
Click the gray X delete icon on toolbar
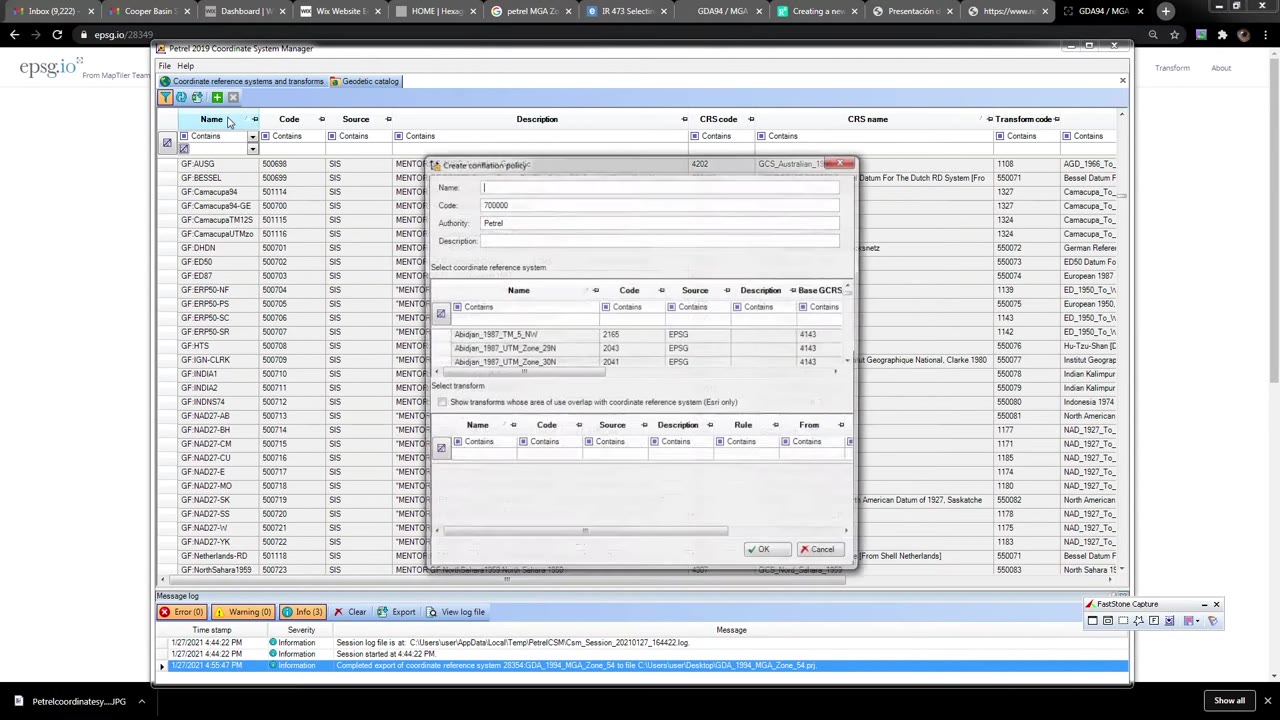click(233, 96)
